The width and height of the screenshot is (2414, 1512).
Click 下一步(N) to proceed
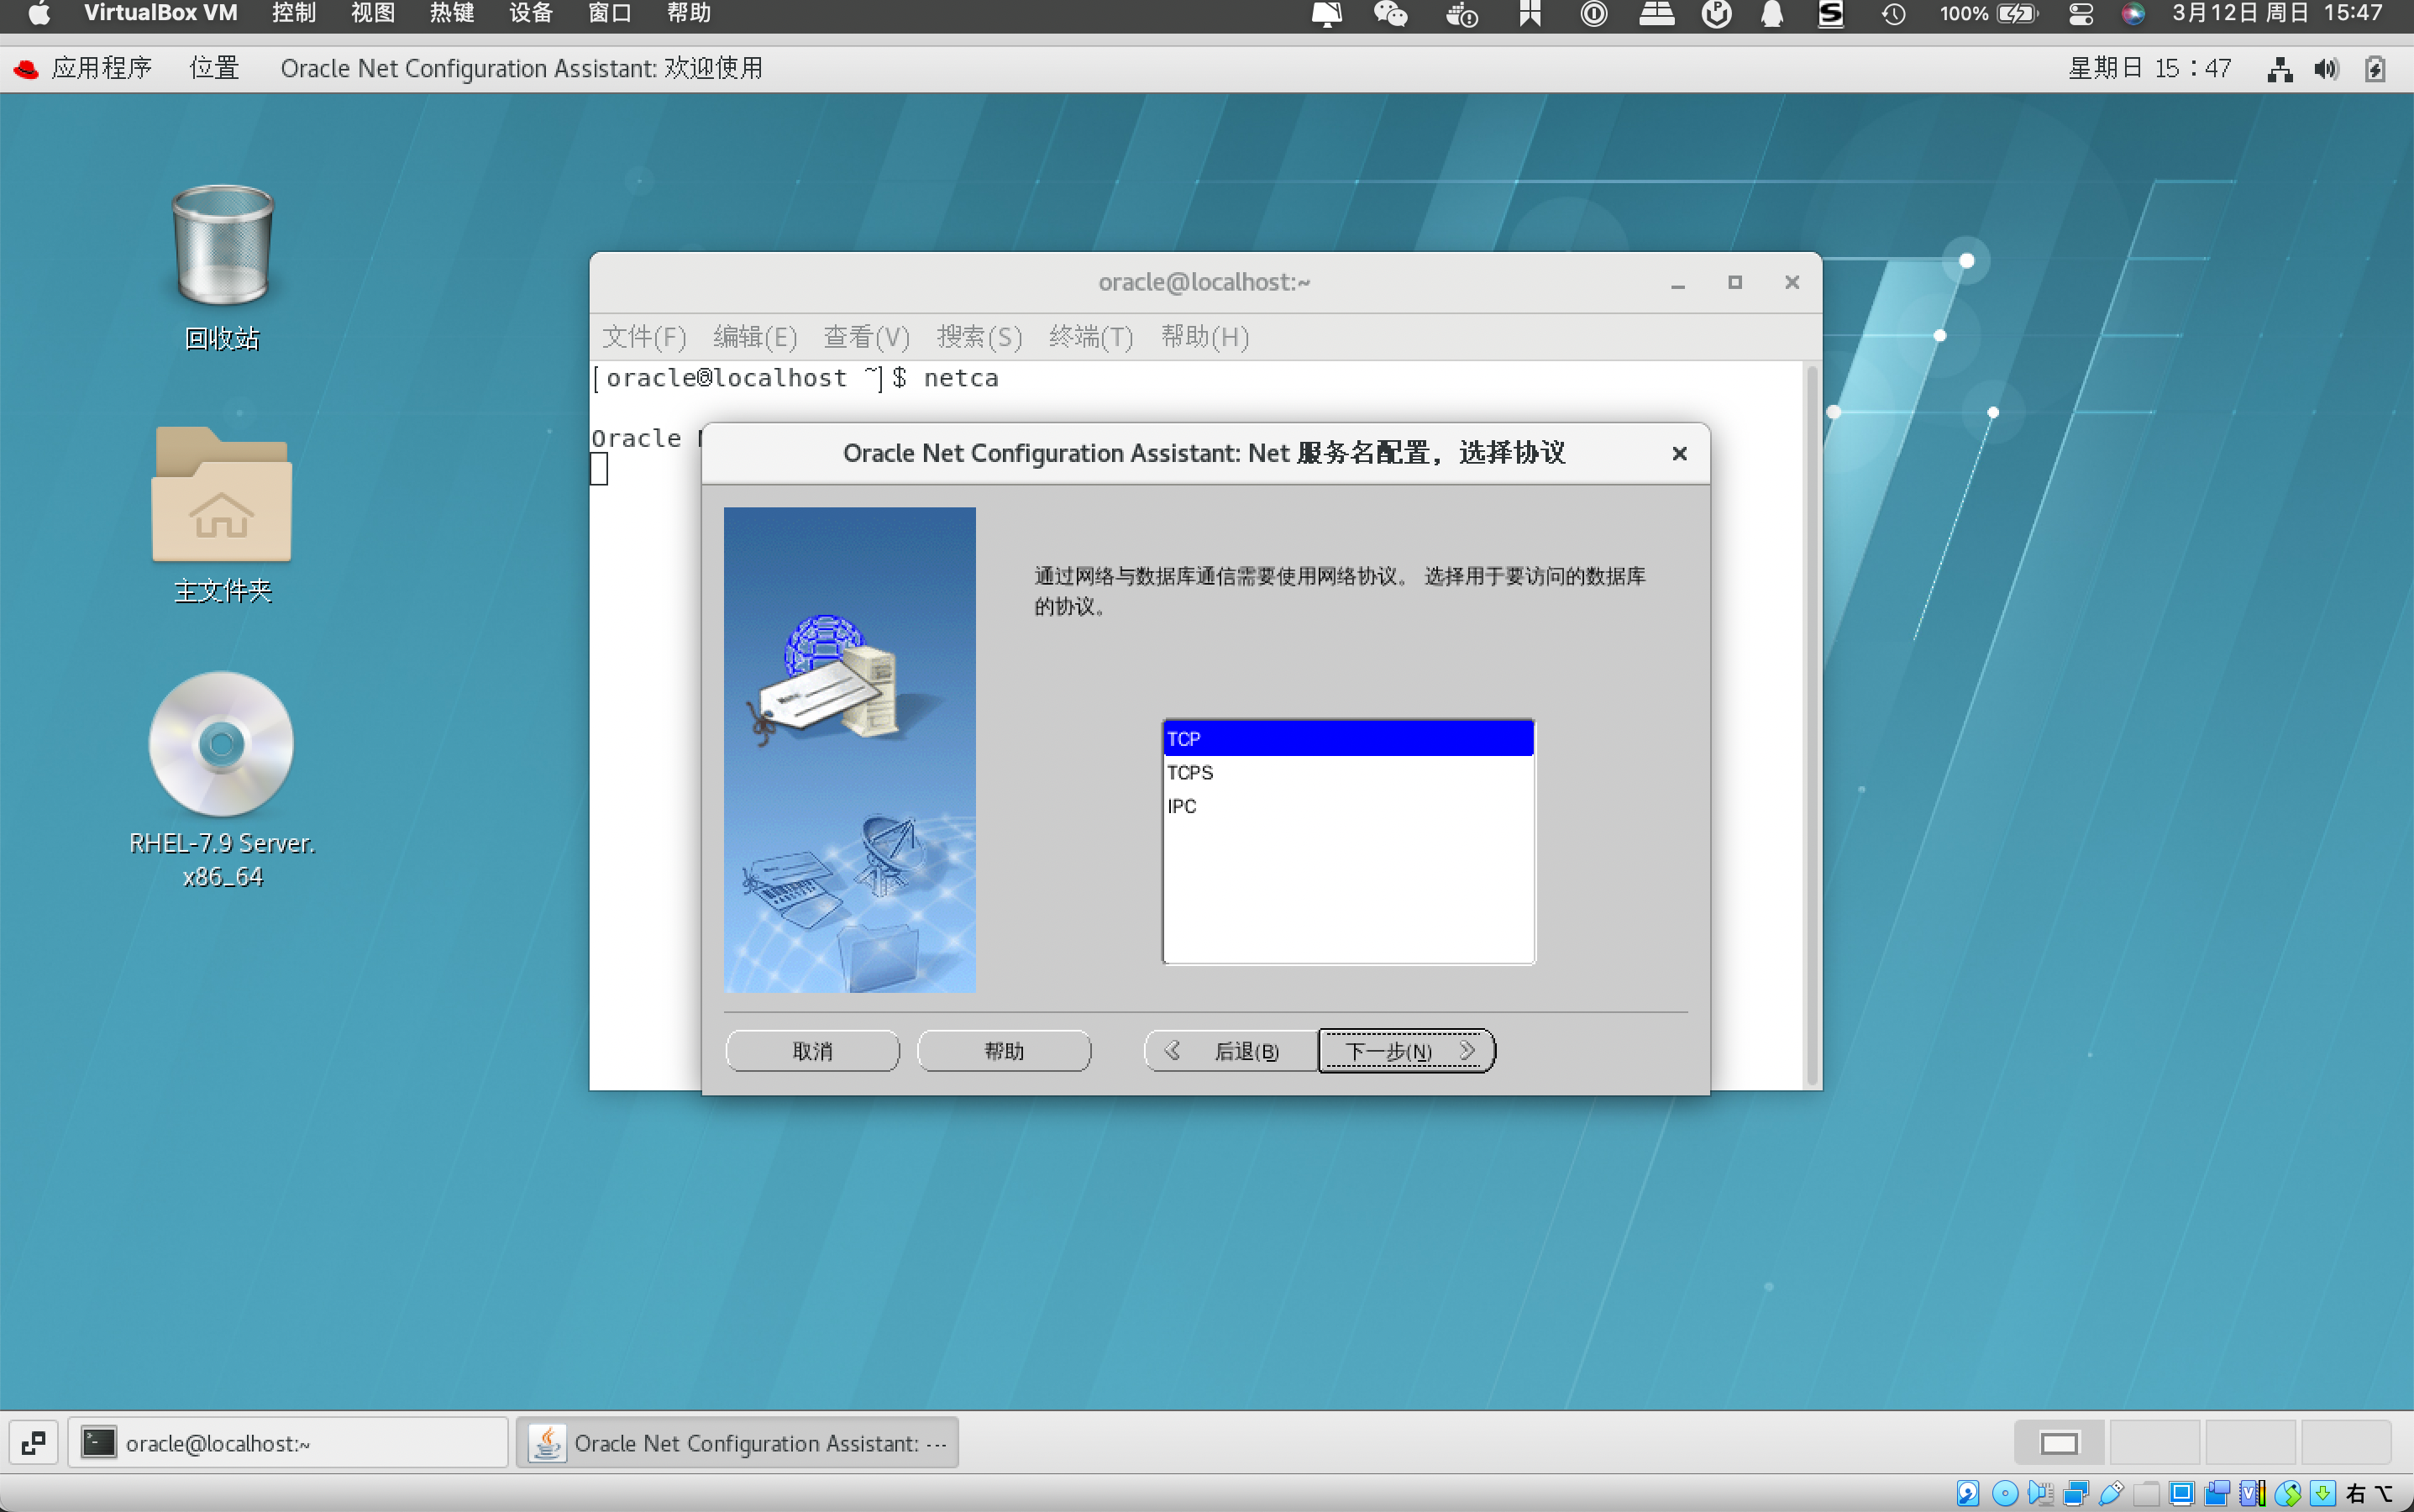pyautogui.click(x=1406, y=1051)
